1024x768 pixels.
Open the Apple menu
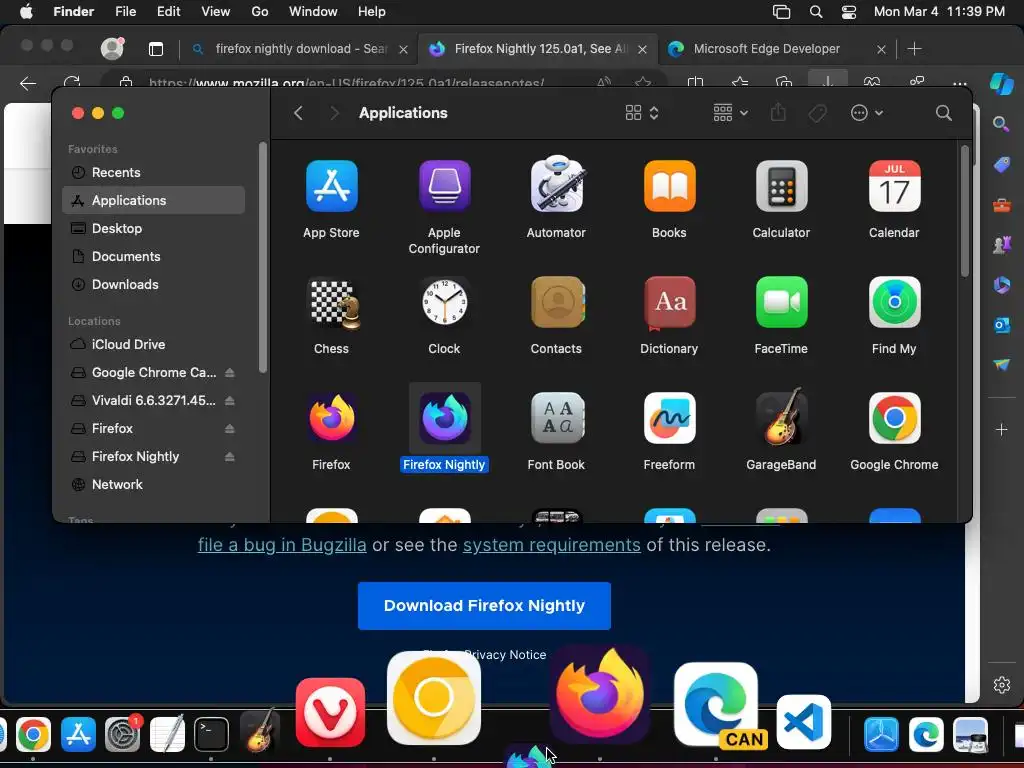coord(26,12)
